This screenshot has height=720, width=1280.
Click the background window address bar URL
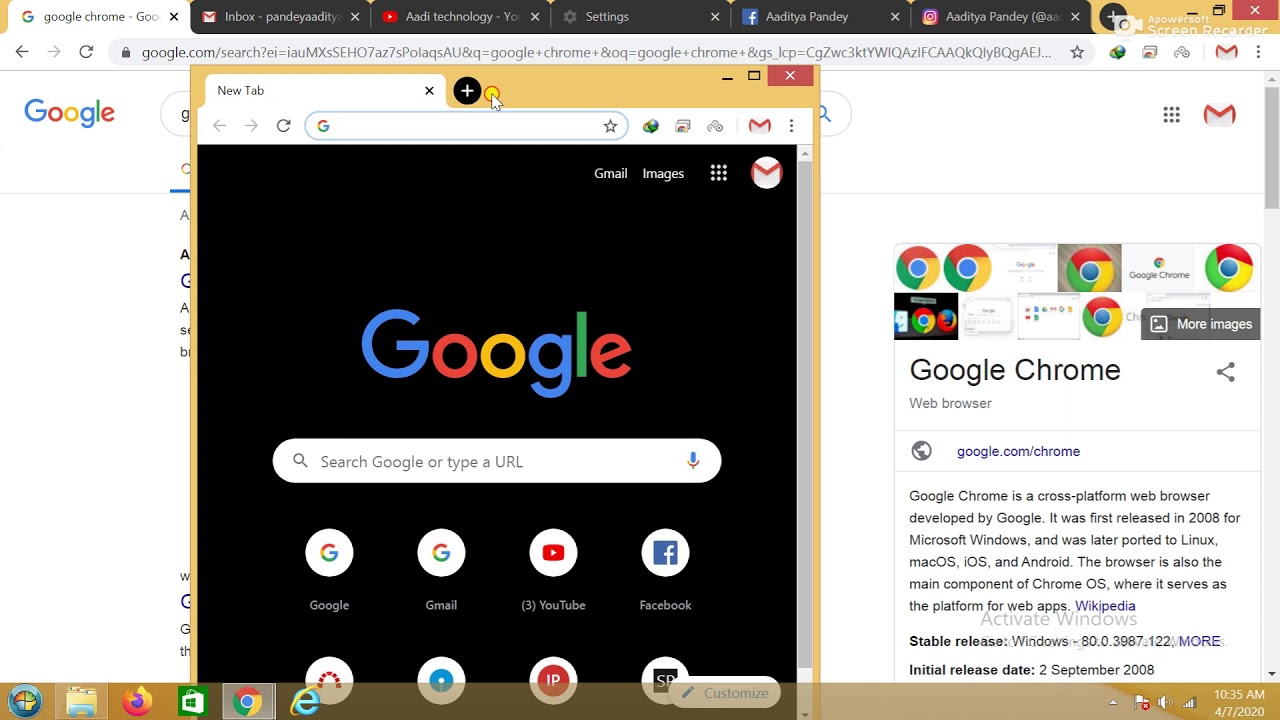(x=596, y=52)
